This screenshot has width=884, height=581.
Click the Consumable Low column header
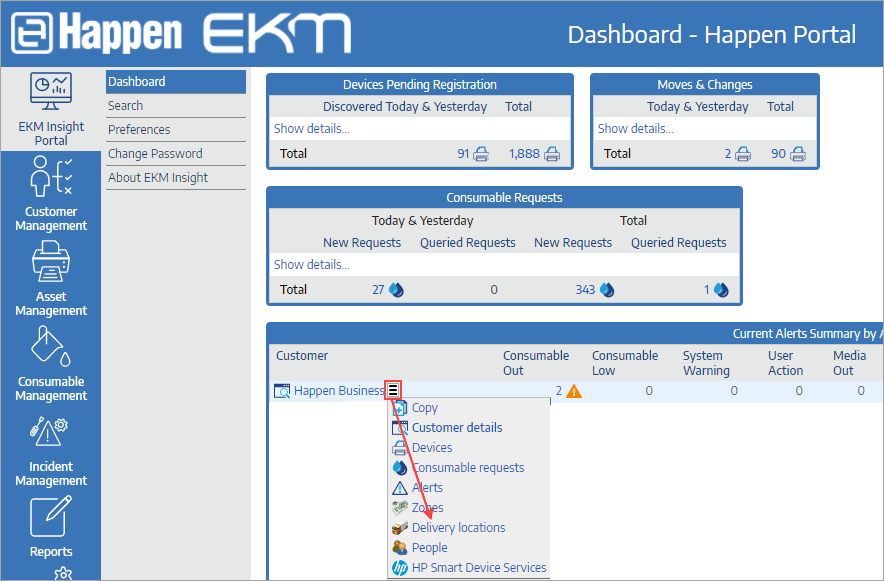[625, 363]
